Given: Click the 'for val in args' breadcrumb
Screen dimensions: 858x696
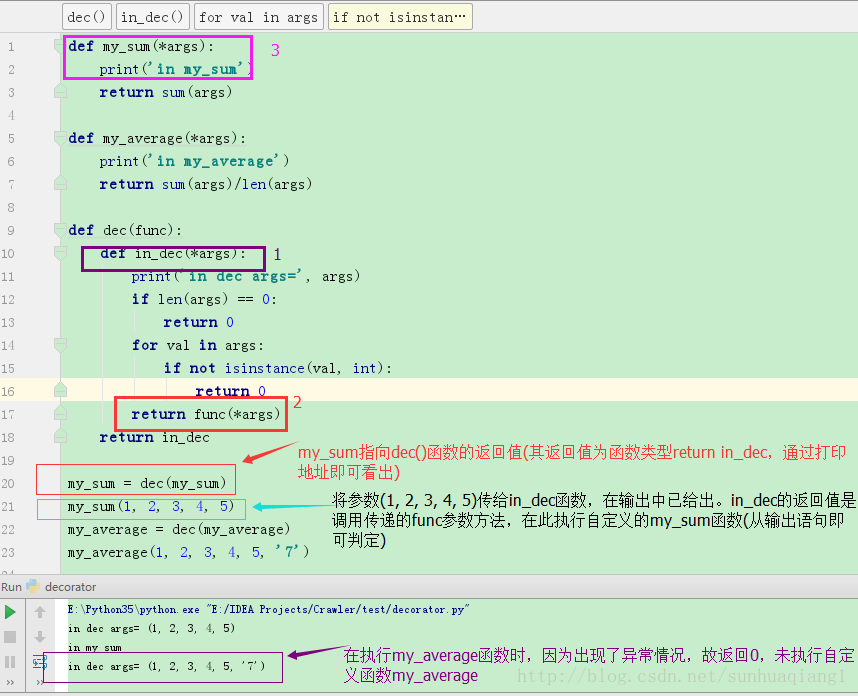Looking at the screenshot, I should point(258,16).
